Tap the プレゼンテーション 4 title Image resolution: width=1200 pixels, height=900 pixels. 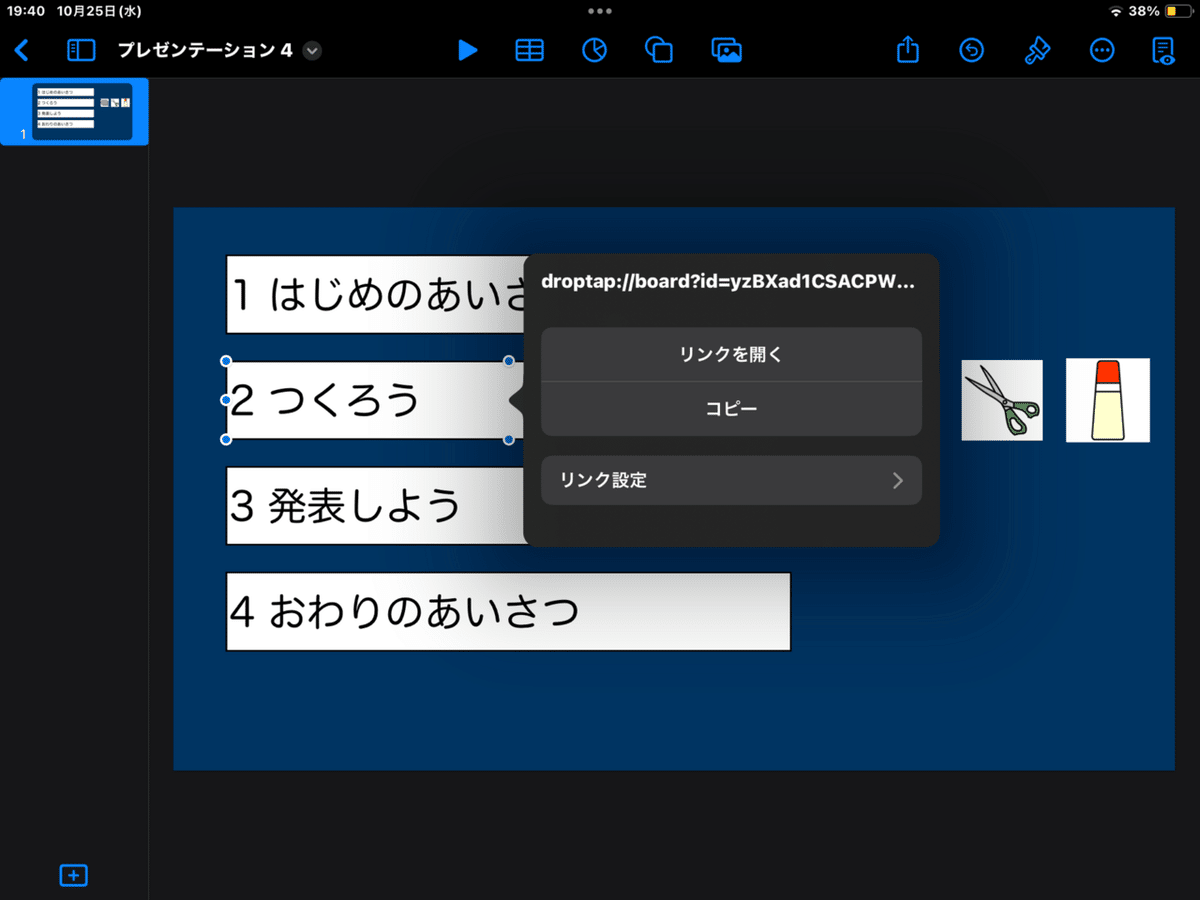point(205,50)
